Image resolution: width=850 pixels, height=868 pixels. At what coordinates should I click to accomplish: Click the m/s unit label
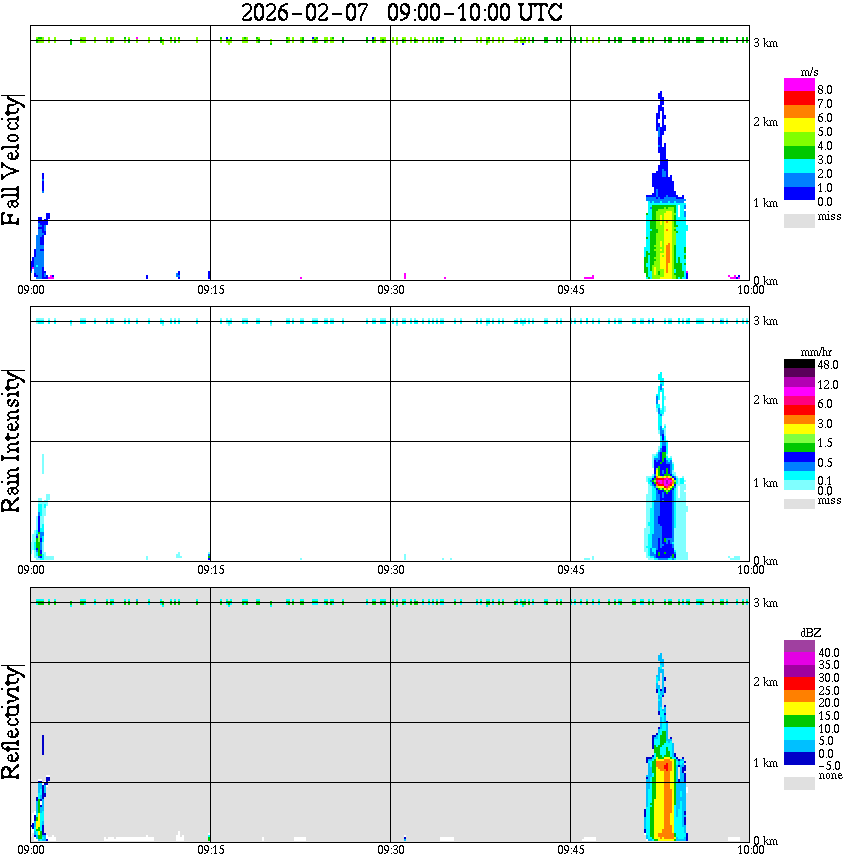pyautogui.click(x=809, y=73)
